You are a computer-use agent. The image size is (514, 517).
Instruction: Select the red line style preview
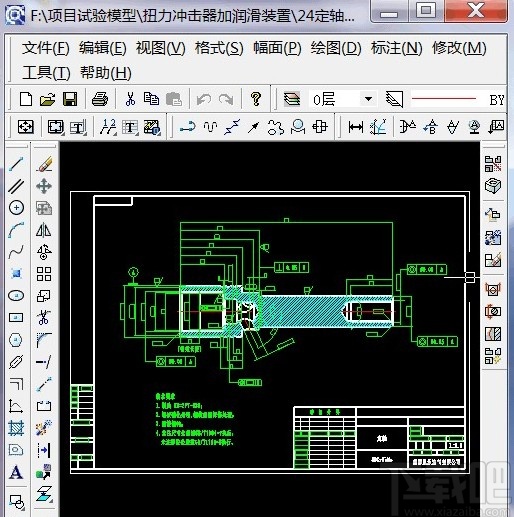coord(444,99)
